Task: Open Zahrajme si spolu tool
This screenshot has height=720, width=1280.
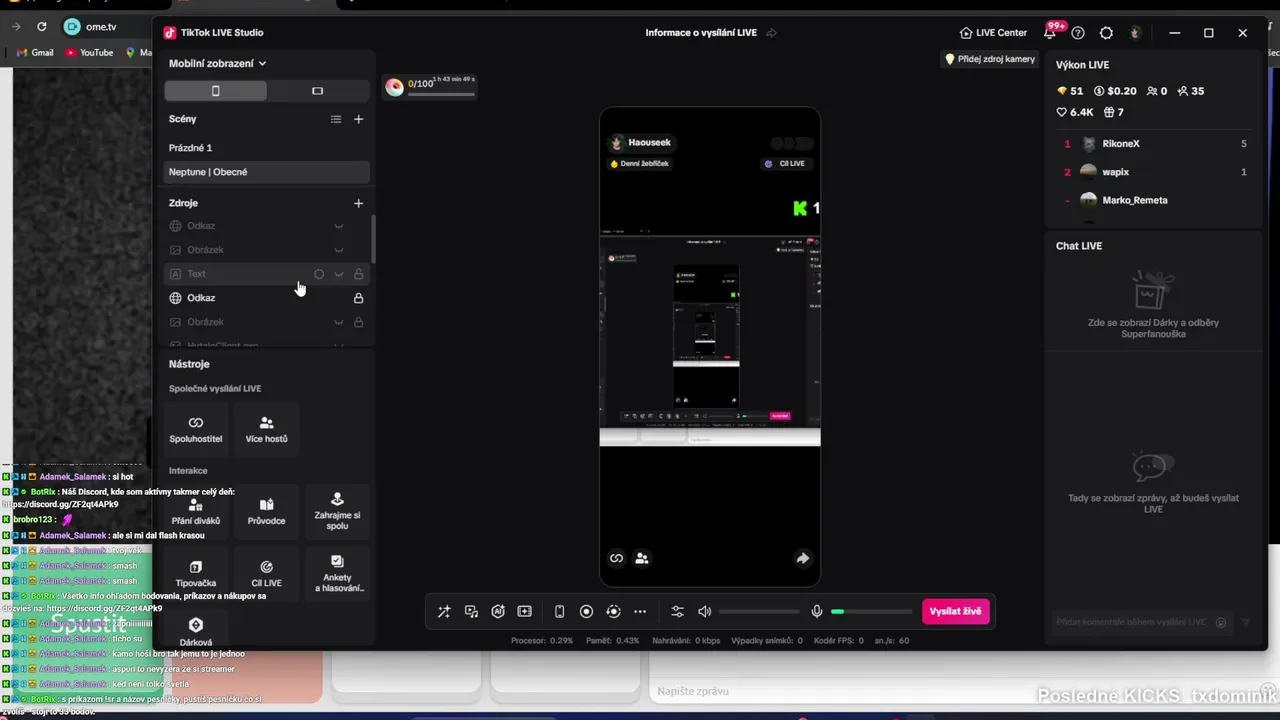Action: [337, 511]
